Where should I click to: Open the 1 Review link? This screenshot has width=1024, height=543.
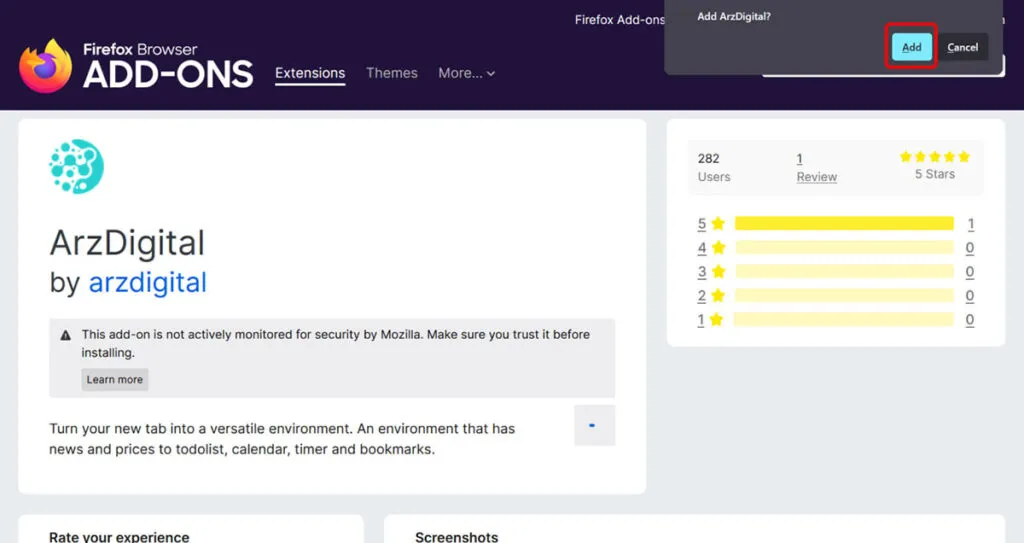coord(816,167)
